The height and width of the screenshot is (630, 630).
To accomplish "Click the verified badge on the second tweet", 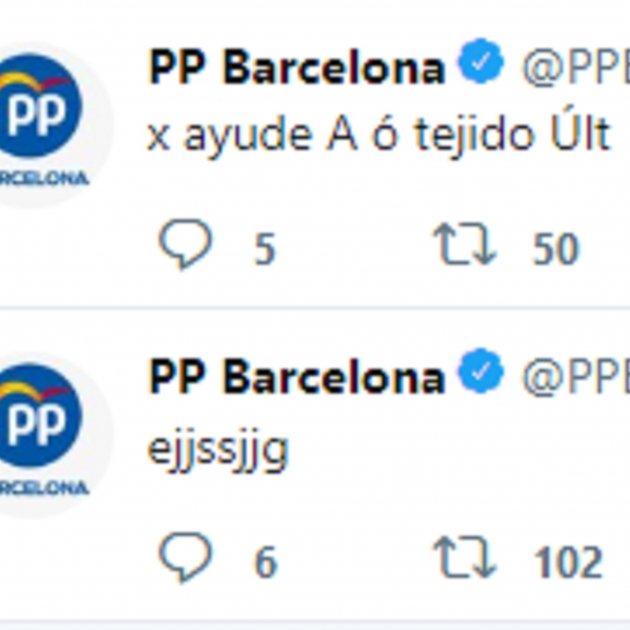I will tap(481, 370).
